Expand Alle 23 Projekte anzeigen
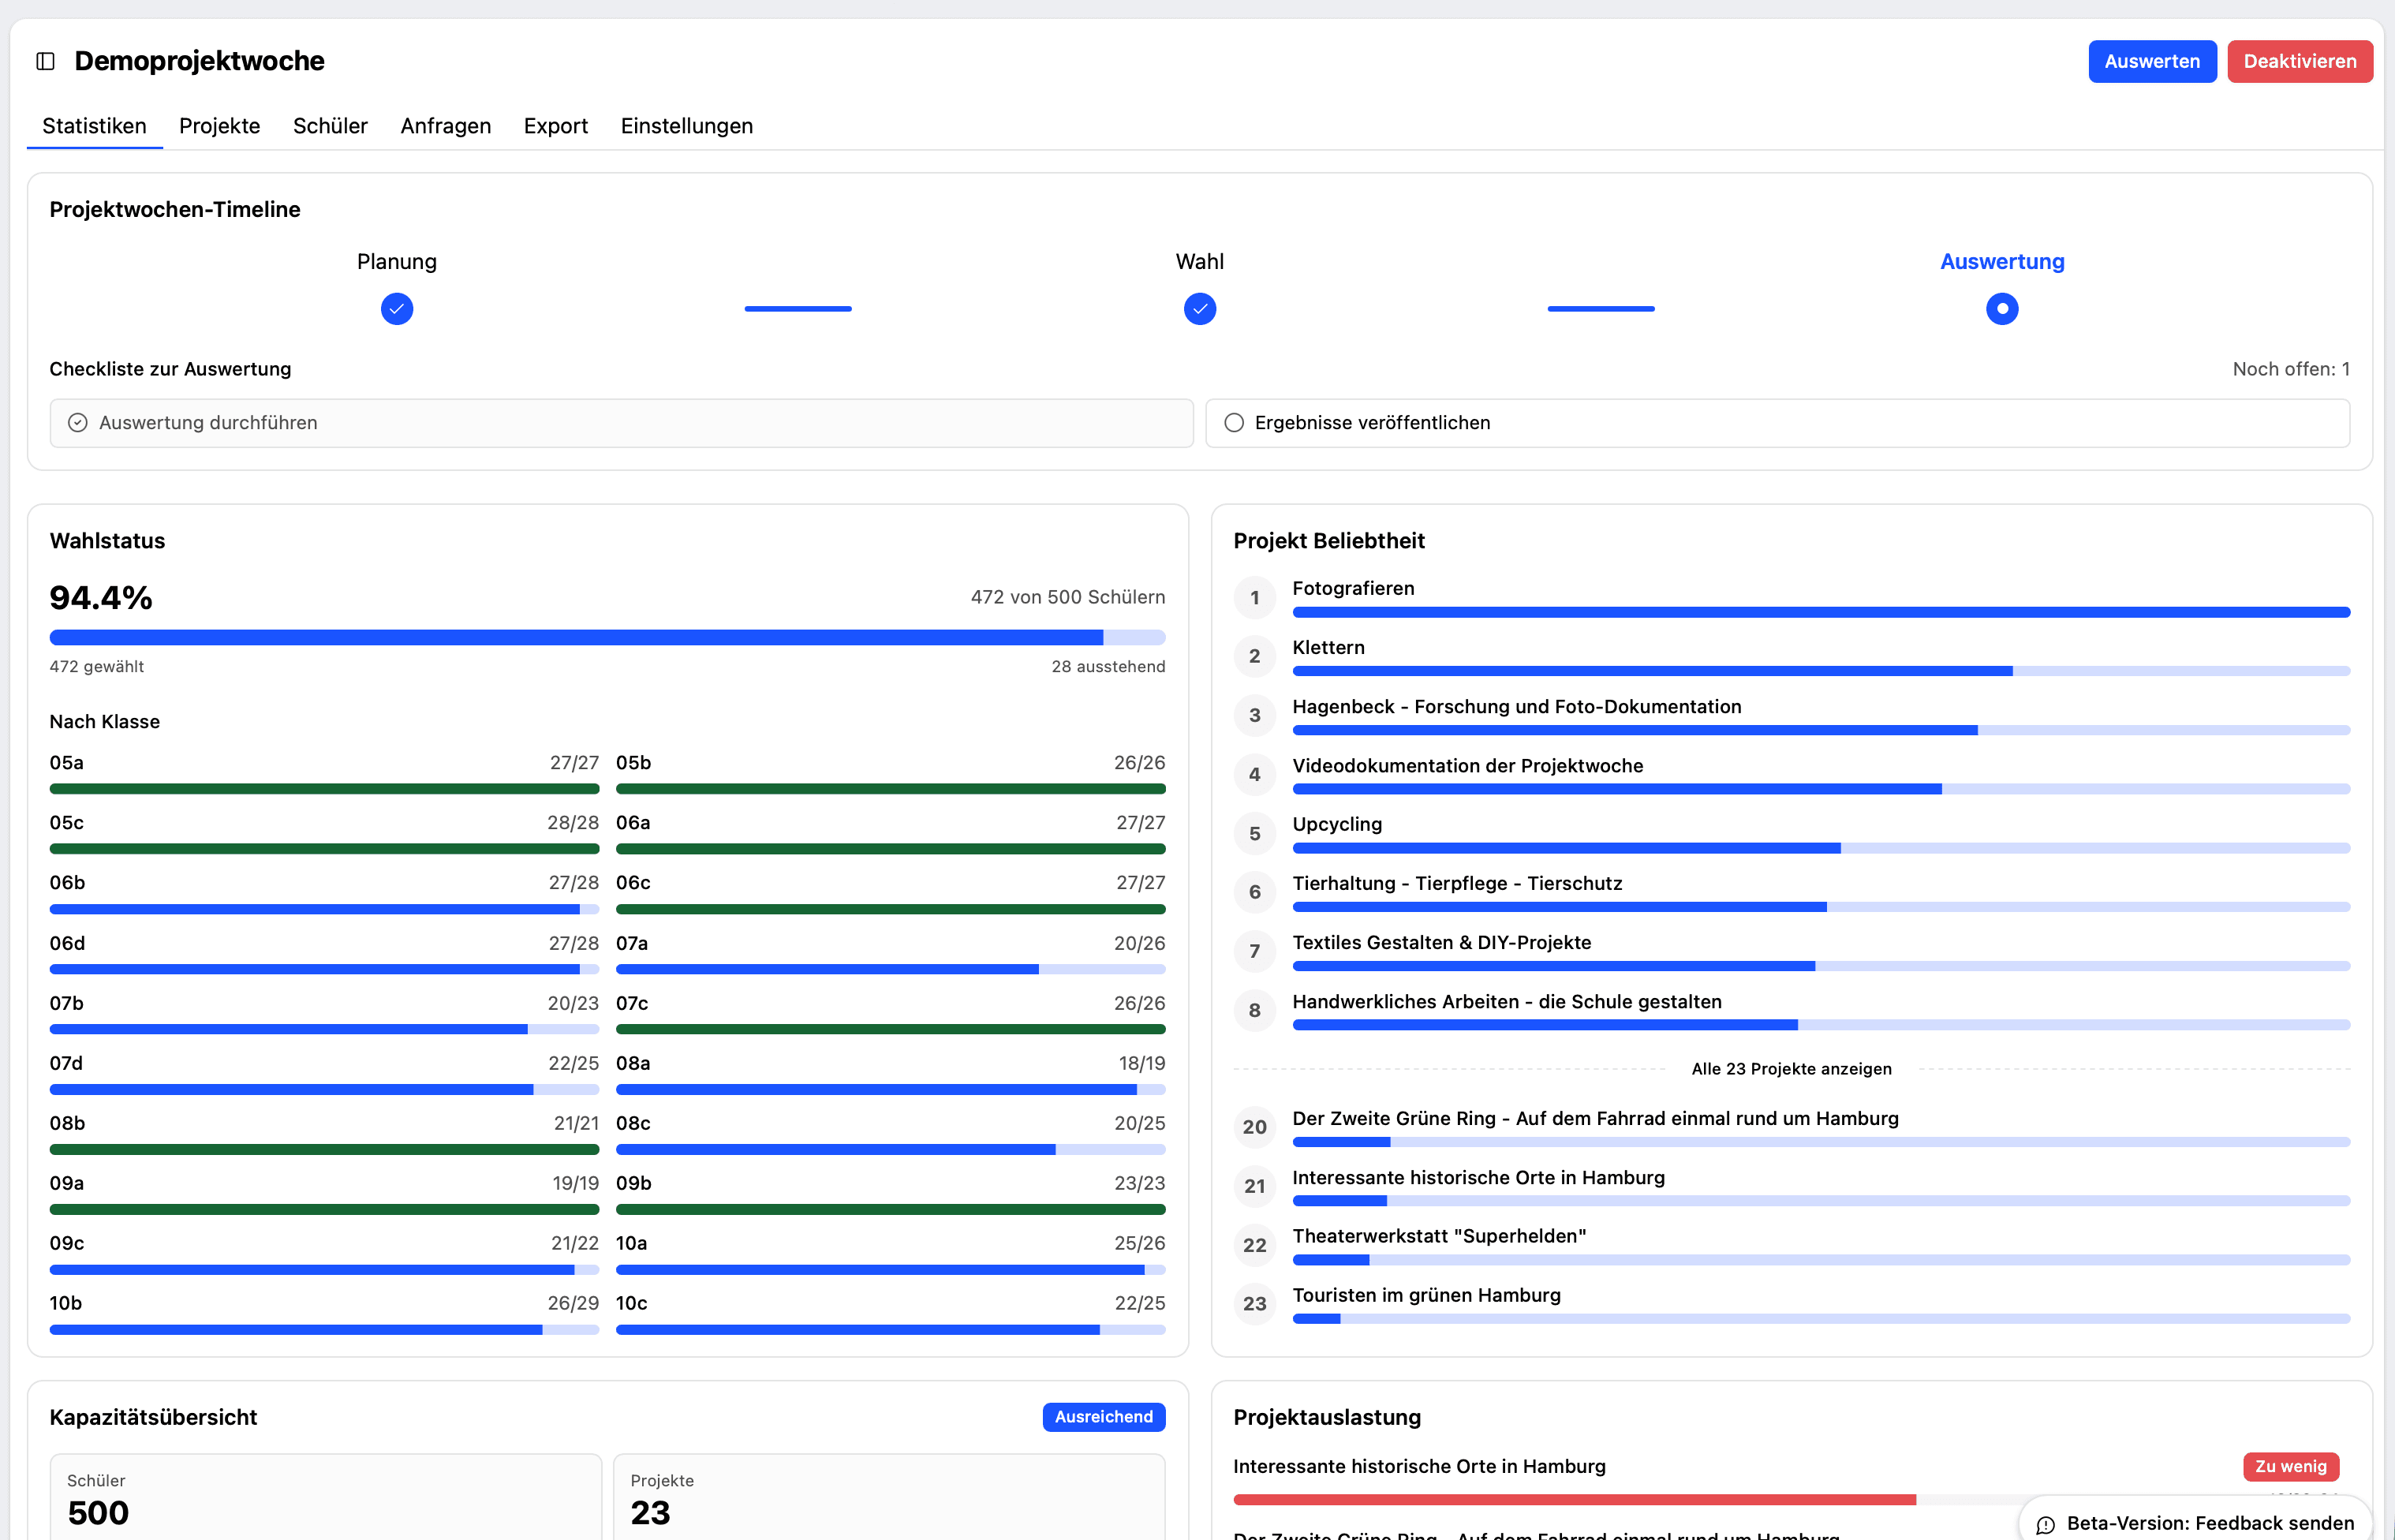 tap(1791, 1069)
